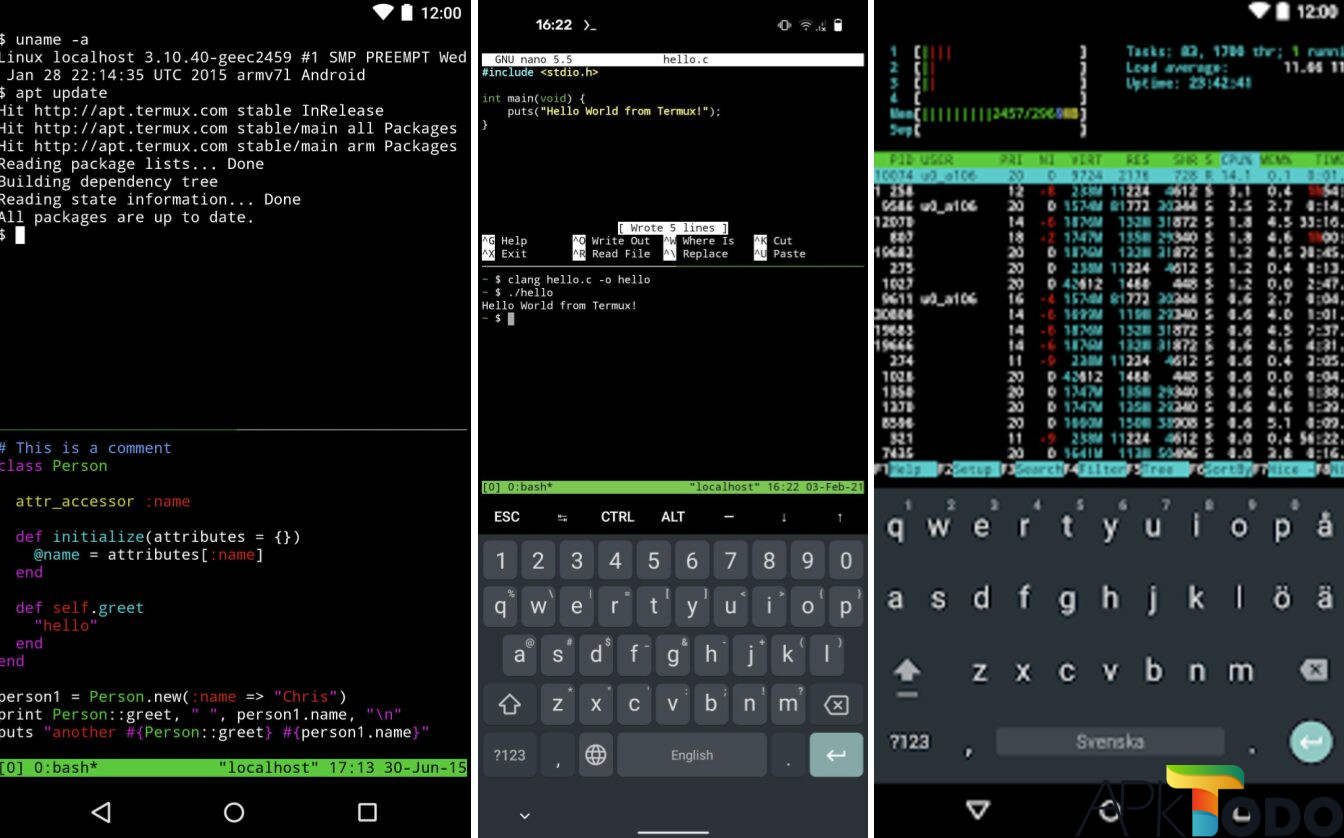Switch to symbols with ?123 on the Svenska keyboard

909,742
